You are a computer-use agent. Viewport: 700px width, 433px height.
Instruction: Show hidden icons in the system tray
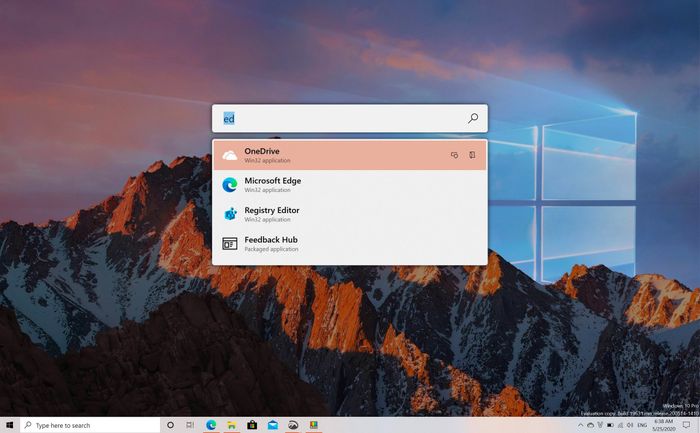tap(580, 425)
